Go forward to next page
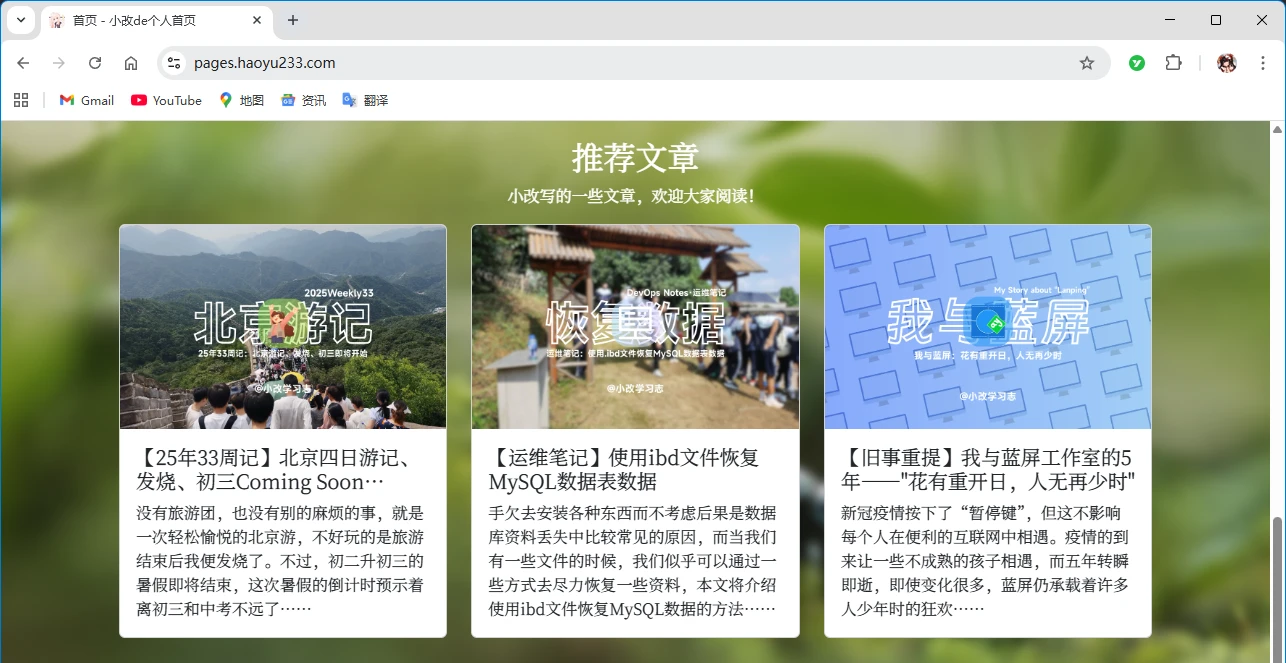The width and height of the screenshot is (1286, 663). pos(59,63)
